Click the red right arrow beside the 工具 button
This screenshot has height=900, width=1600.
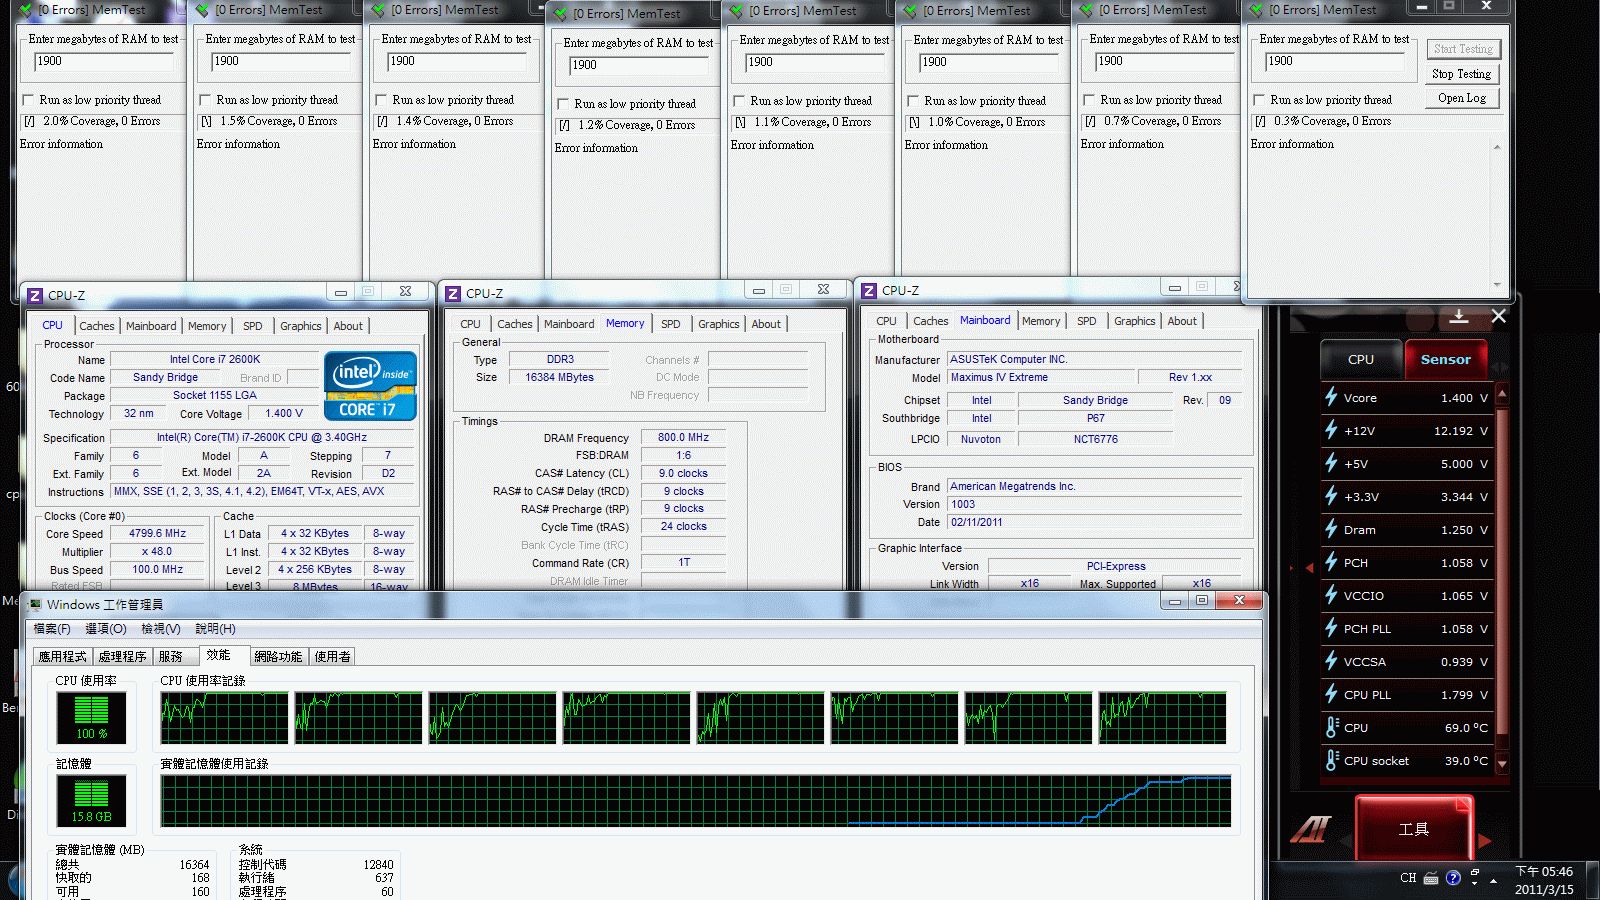coord(1485,840)
